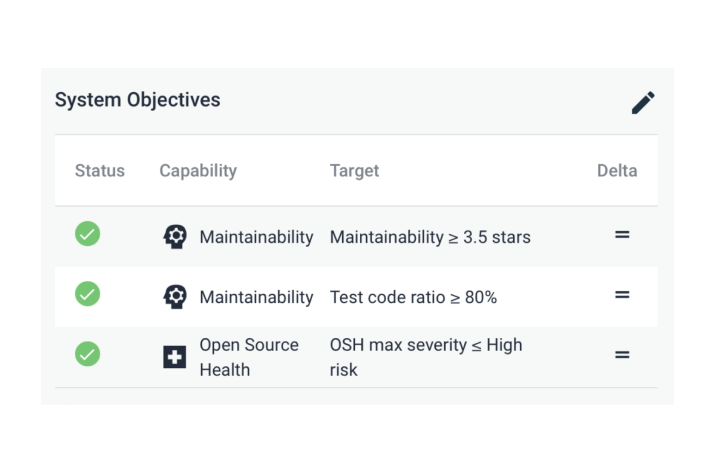Viewport: 716px width, 474px height.
Task: Click the Open Source Health medical cross icon
Action: pos(174,357)
